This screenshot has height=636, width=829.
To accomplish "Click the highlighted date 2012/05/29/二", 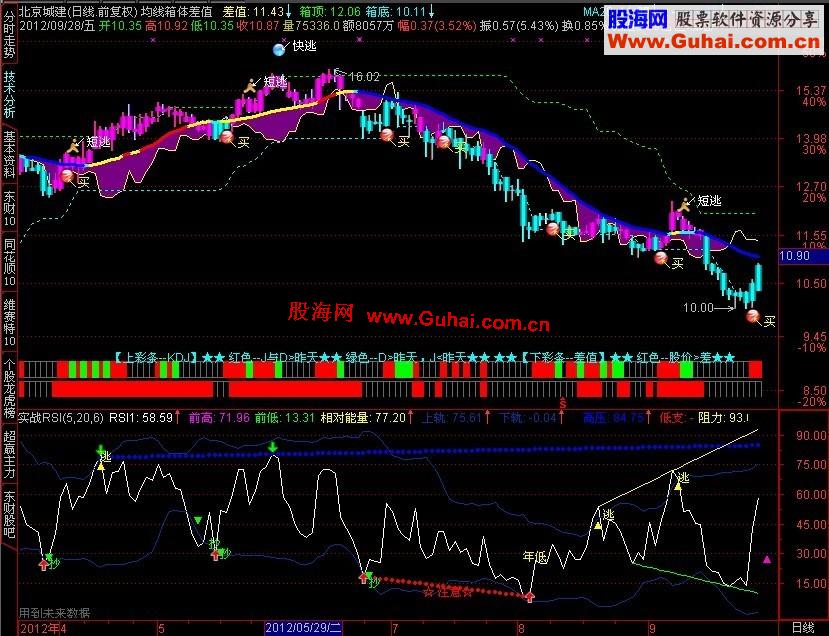I will pyautogui.click(x=303, y=628).
